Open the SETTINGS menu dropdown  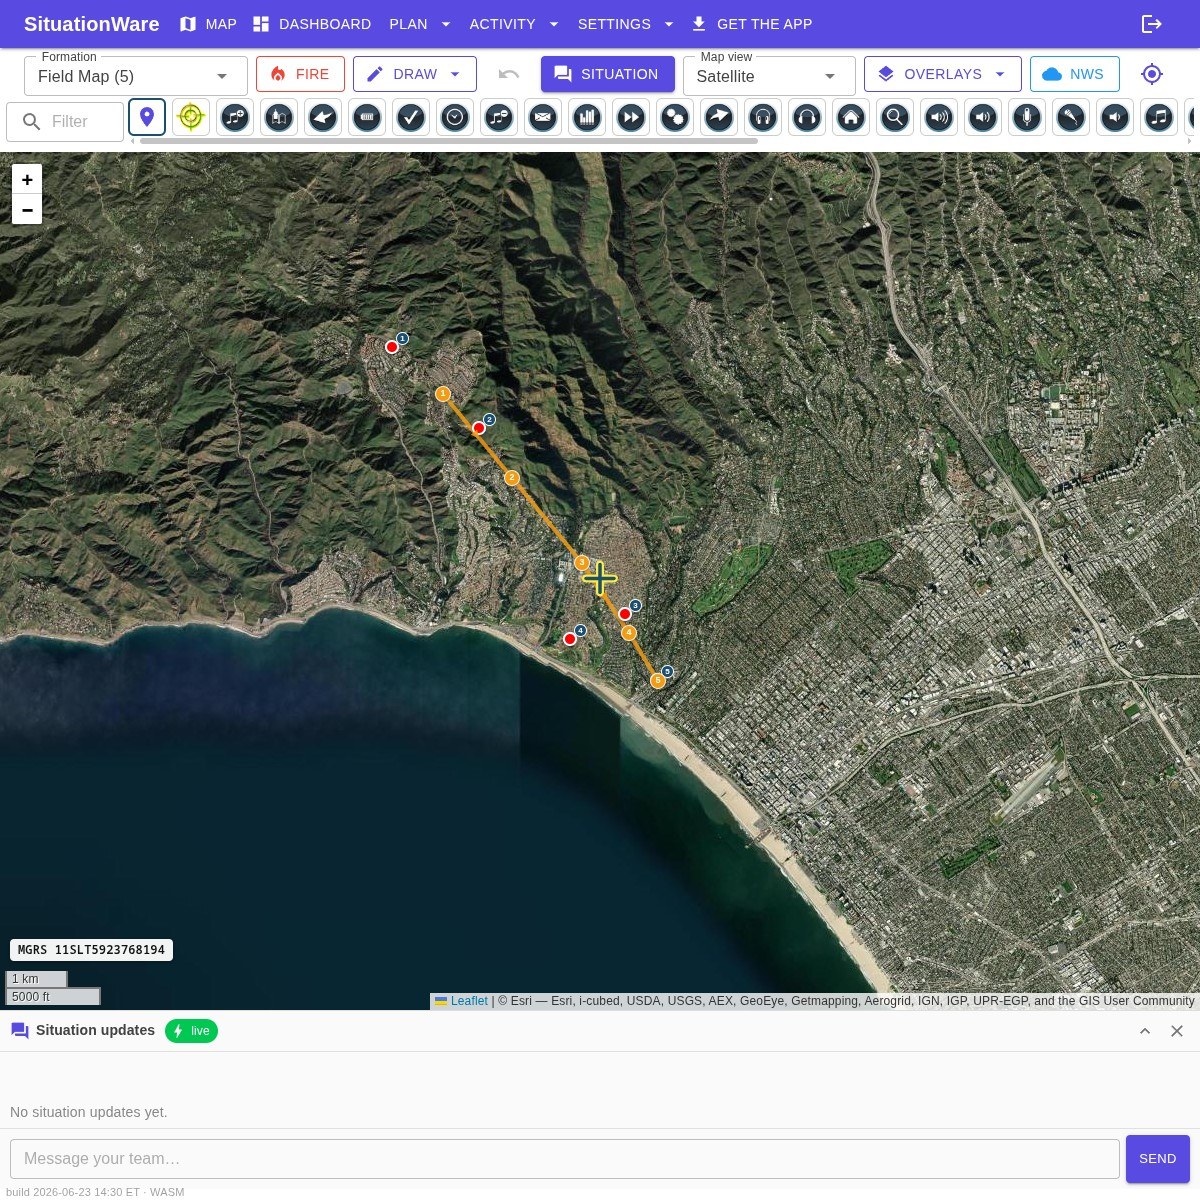626,24
